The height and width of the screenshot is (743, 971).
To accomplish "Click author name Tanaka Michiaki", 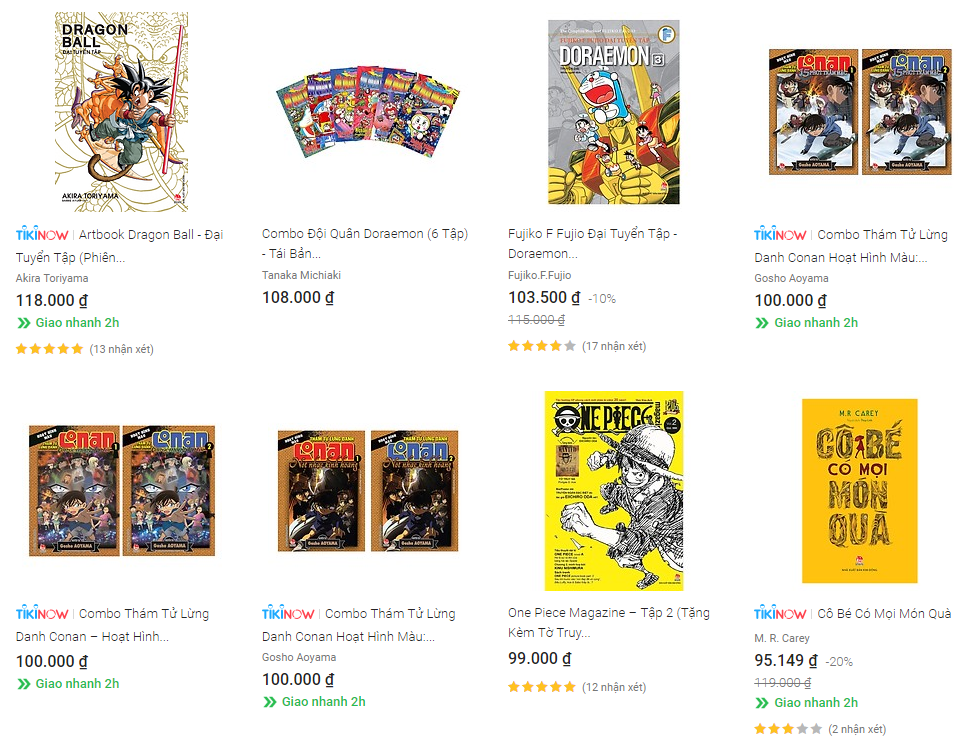I will point(301,275).
